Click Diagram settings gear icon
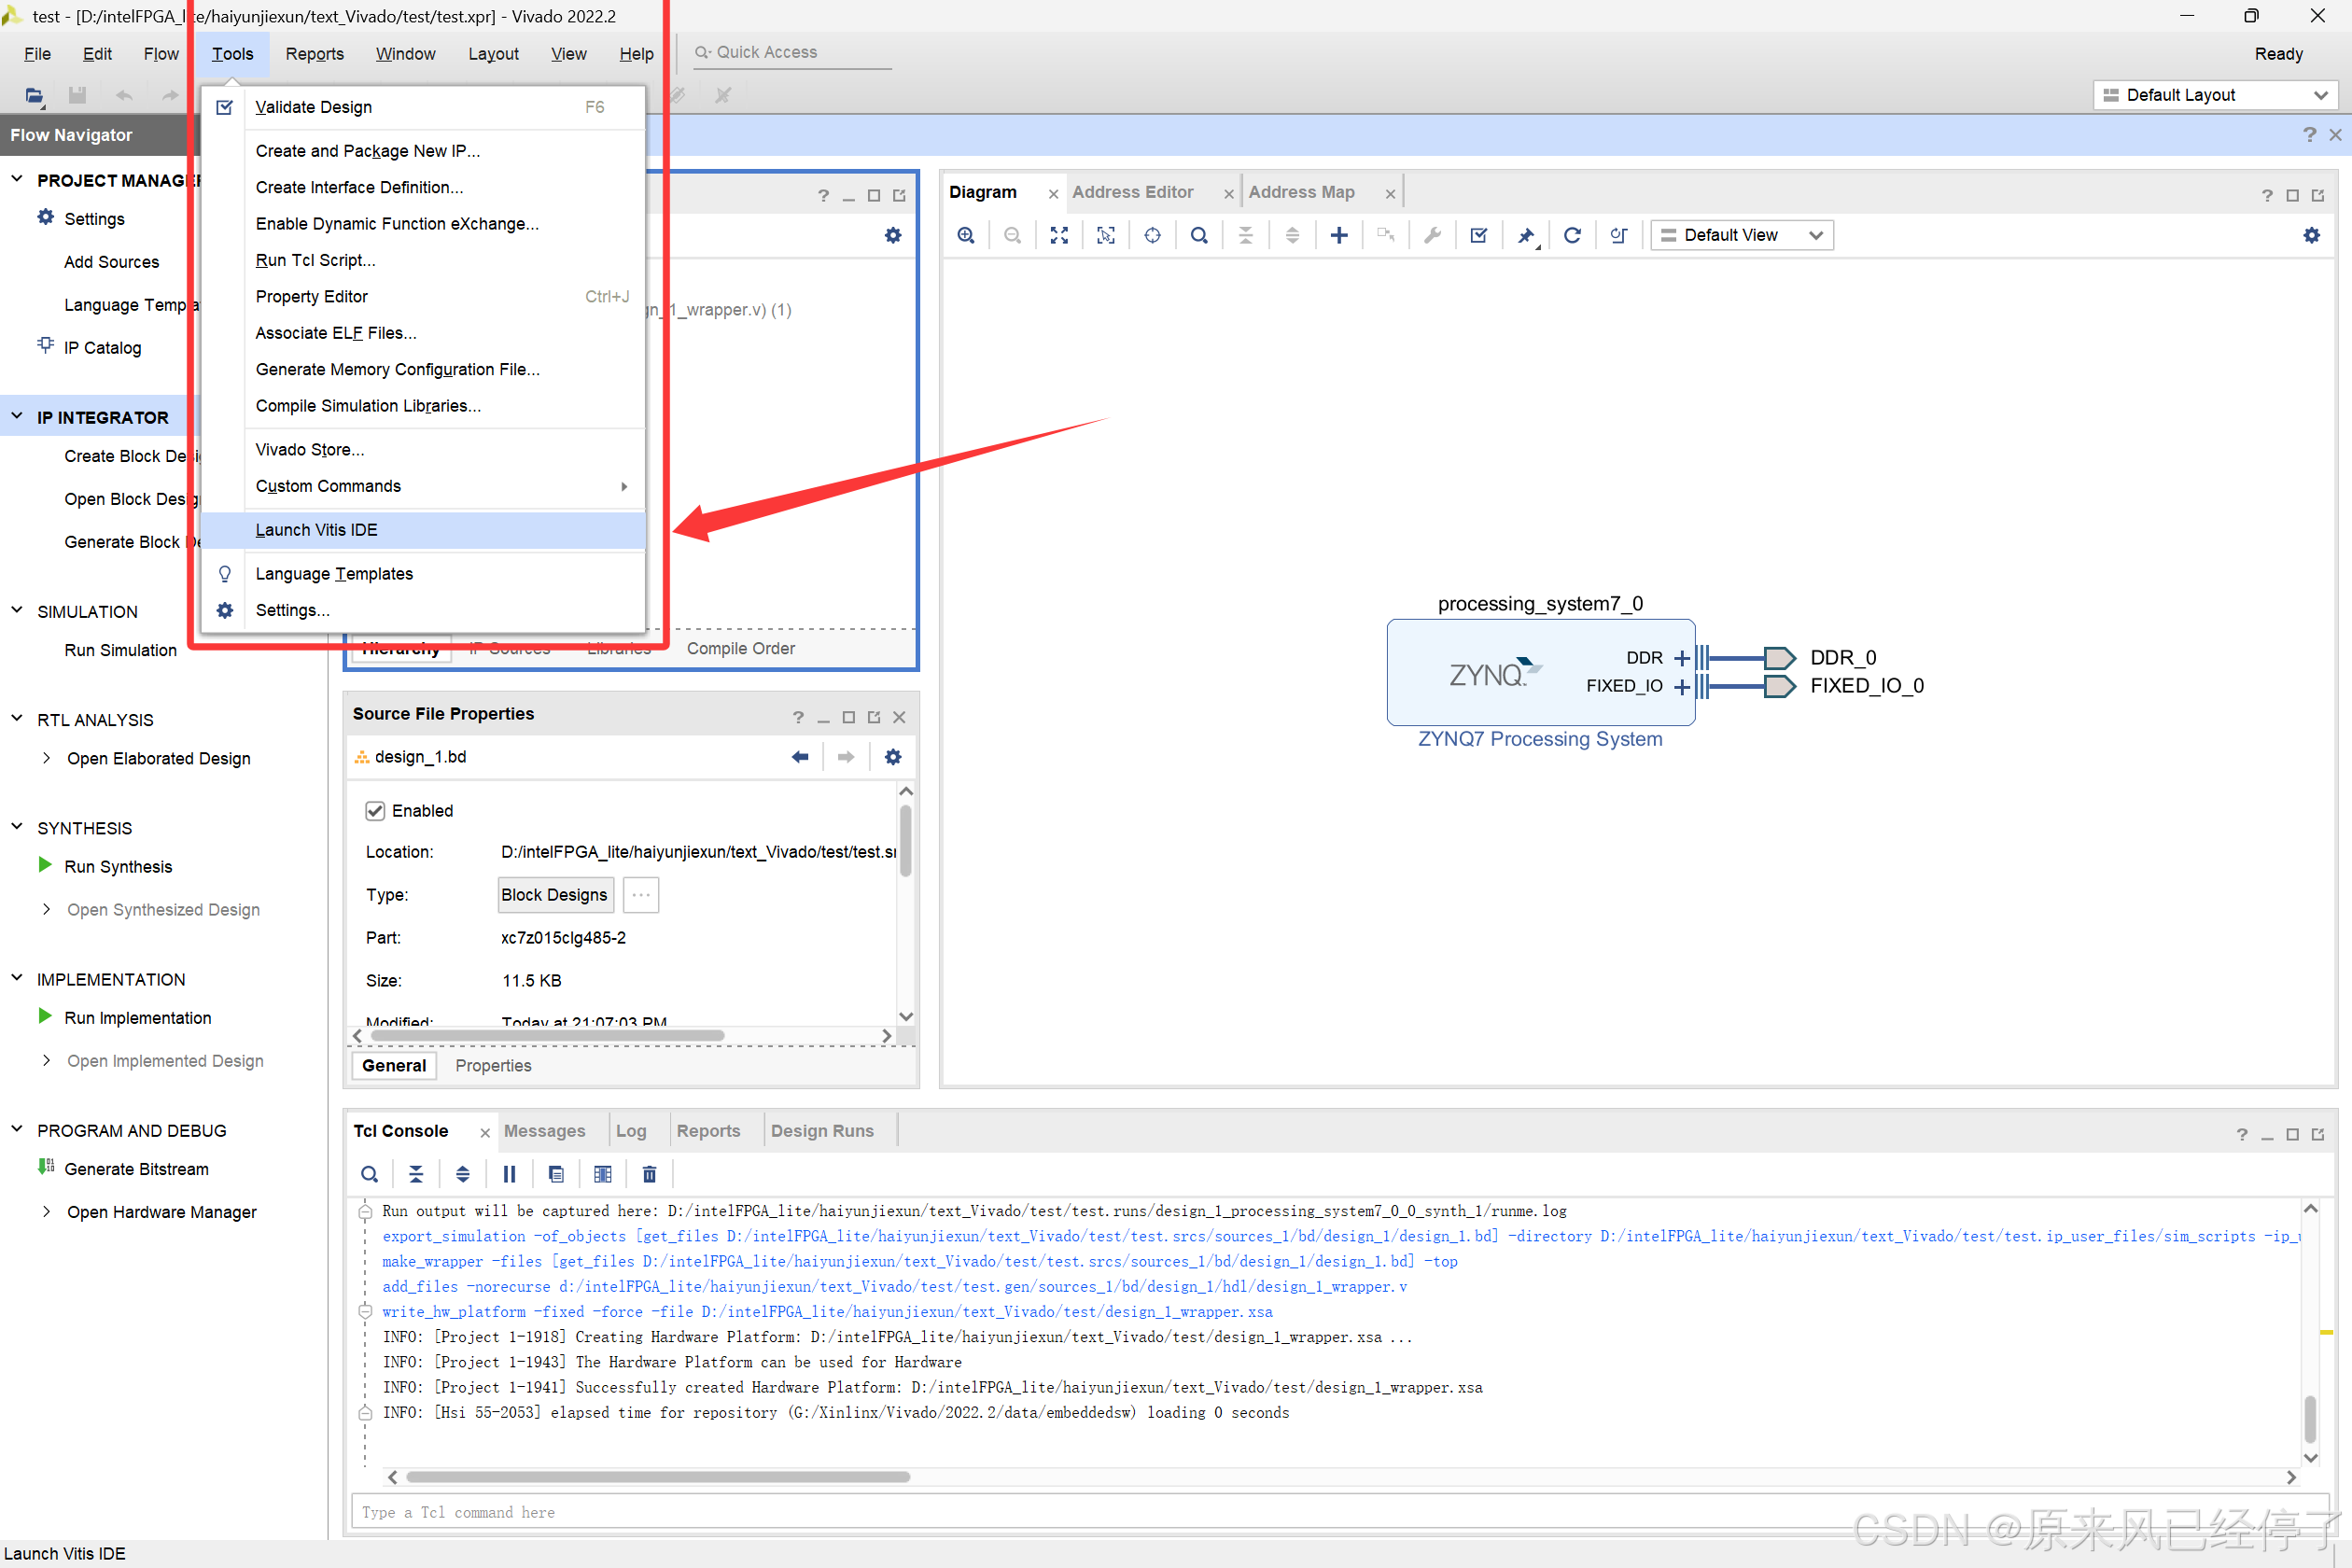This screenshot has width=2352, height=1568. pyautogui.click(x=2311, y=235)
